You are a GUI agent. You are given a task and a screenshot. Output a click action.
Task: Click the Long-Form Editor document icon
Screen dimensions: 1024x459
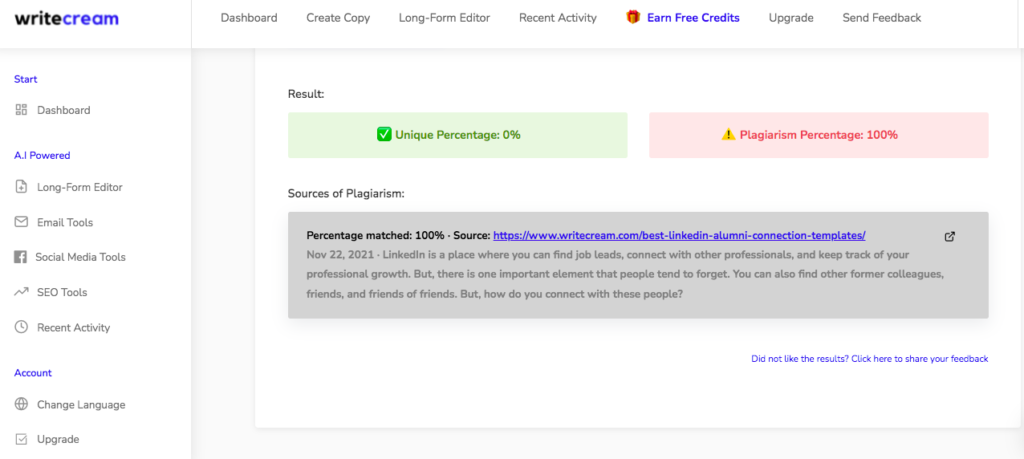click(x=21, y=187)
